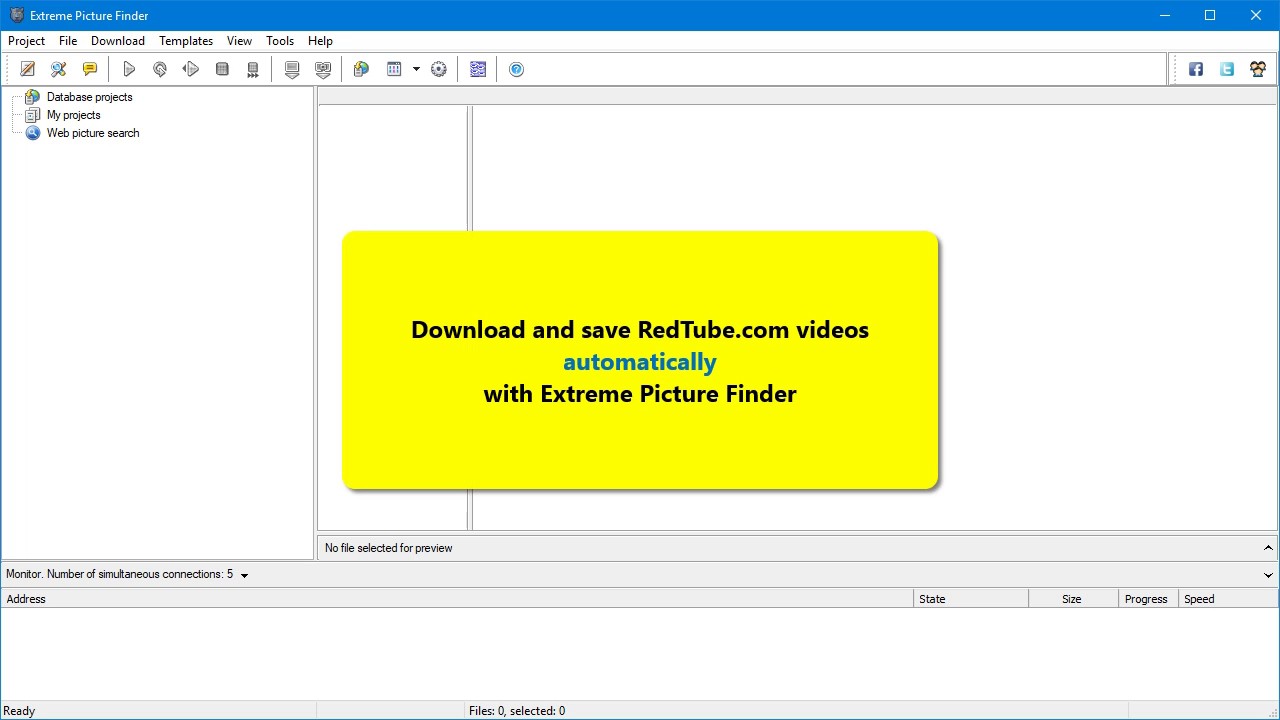The width and height of the screenshot is (1280, 720).
Task: Select My projects in the tree
Action: [x=74, y=115]
